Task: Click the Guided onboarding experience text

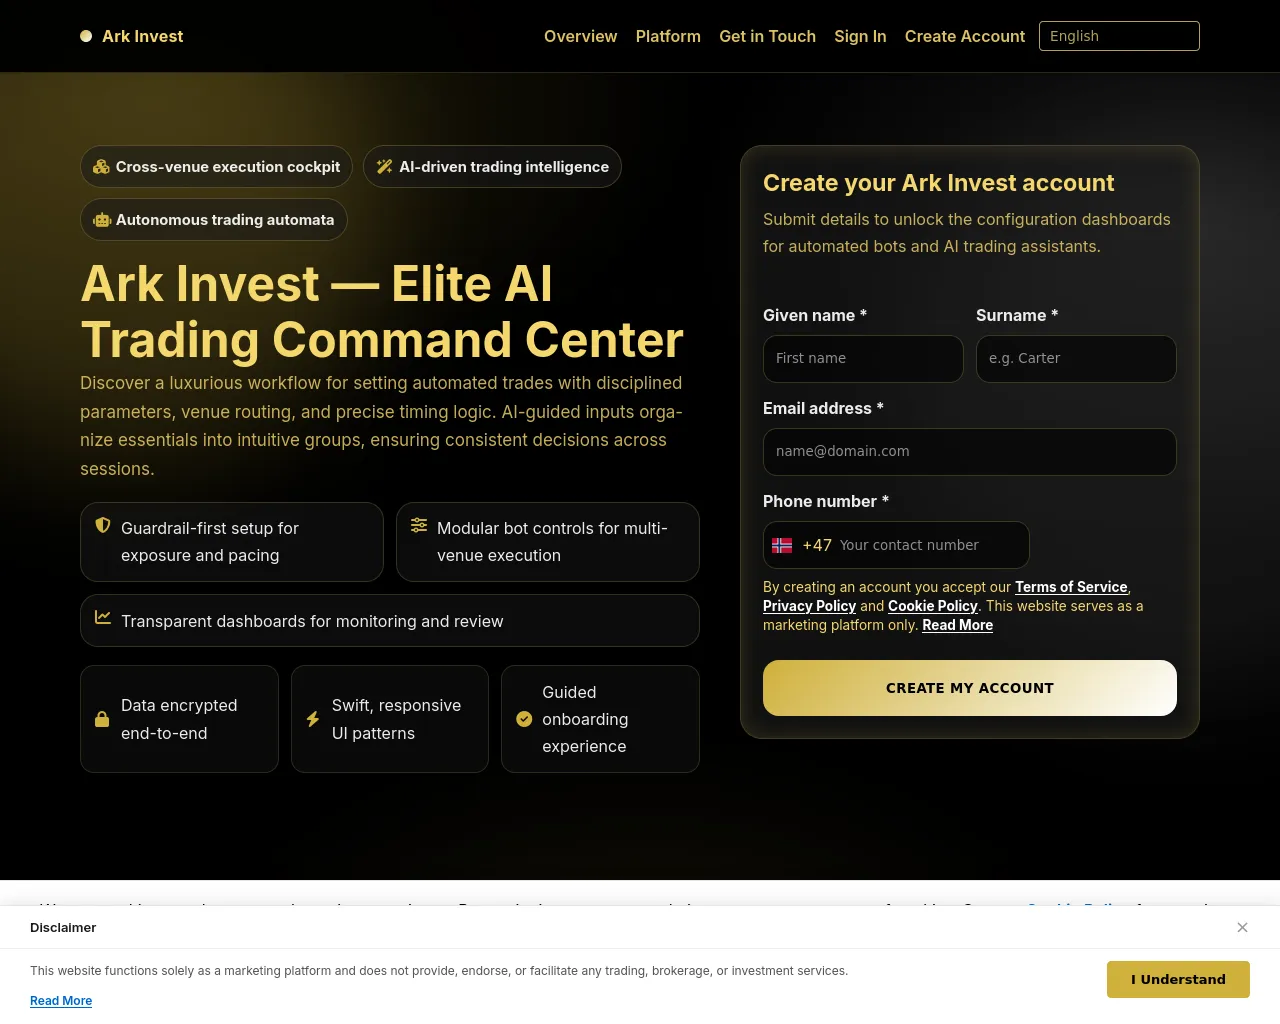Action: 585,719
